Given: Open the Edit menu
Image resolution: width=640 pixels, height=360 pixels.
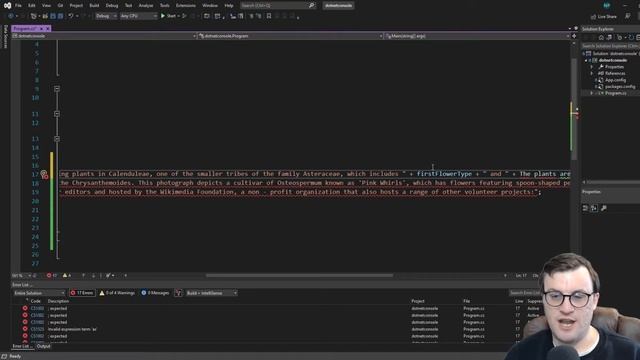Looking at the screenshot, I should [x=31, y=5].
